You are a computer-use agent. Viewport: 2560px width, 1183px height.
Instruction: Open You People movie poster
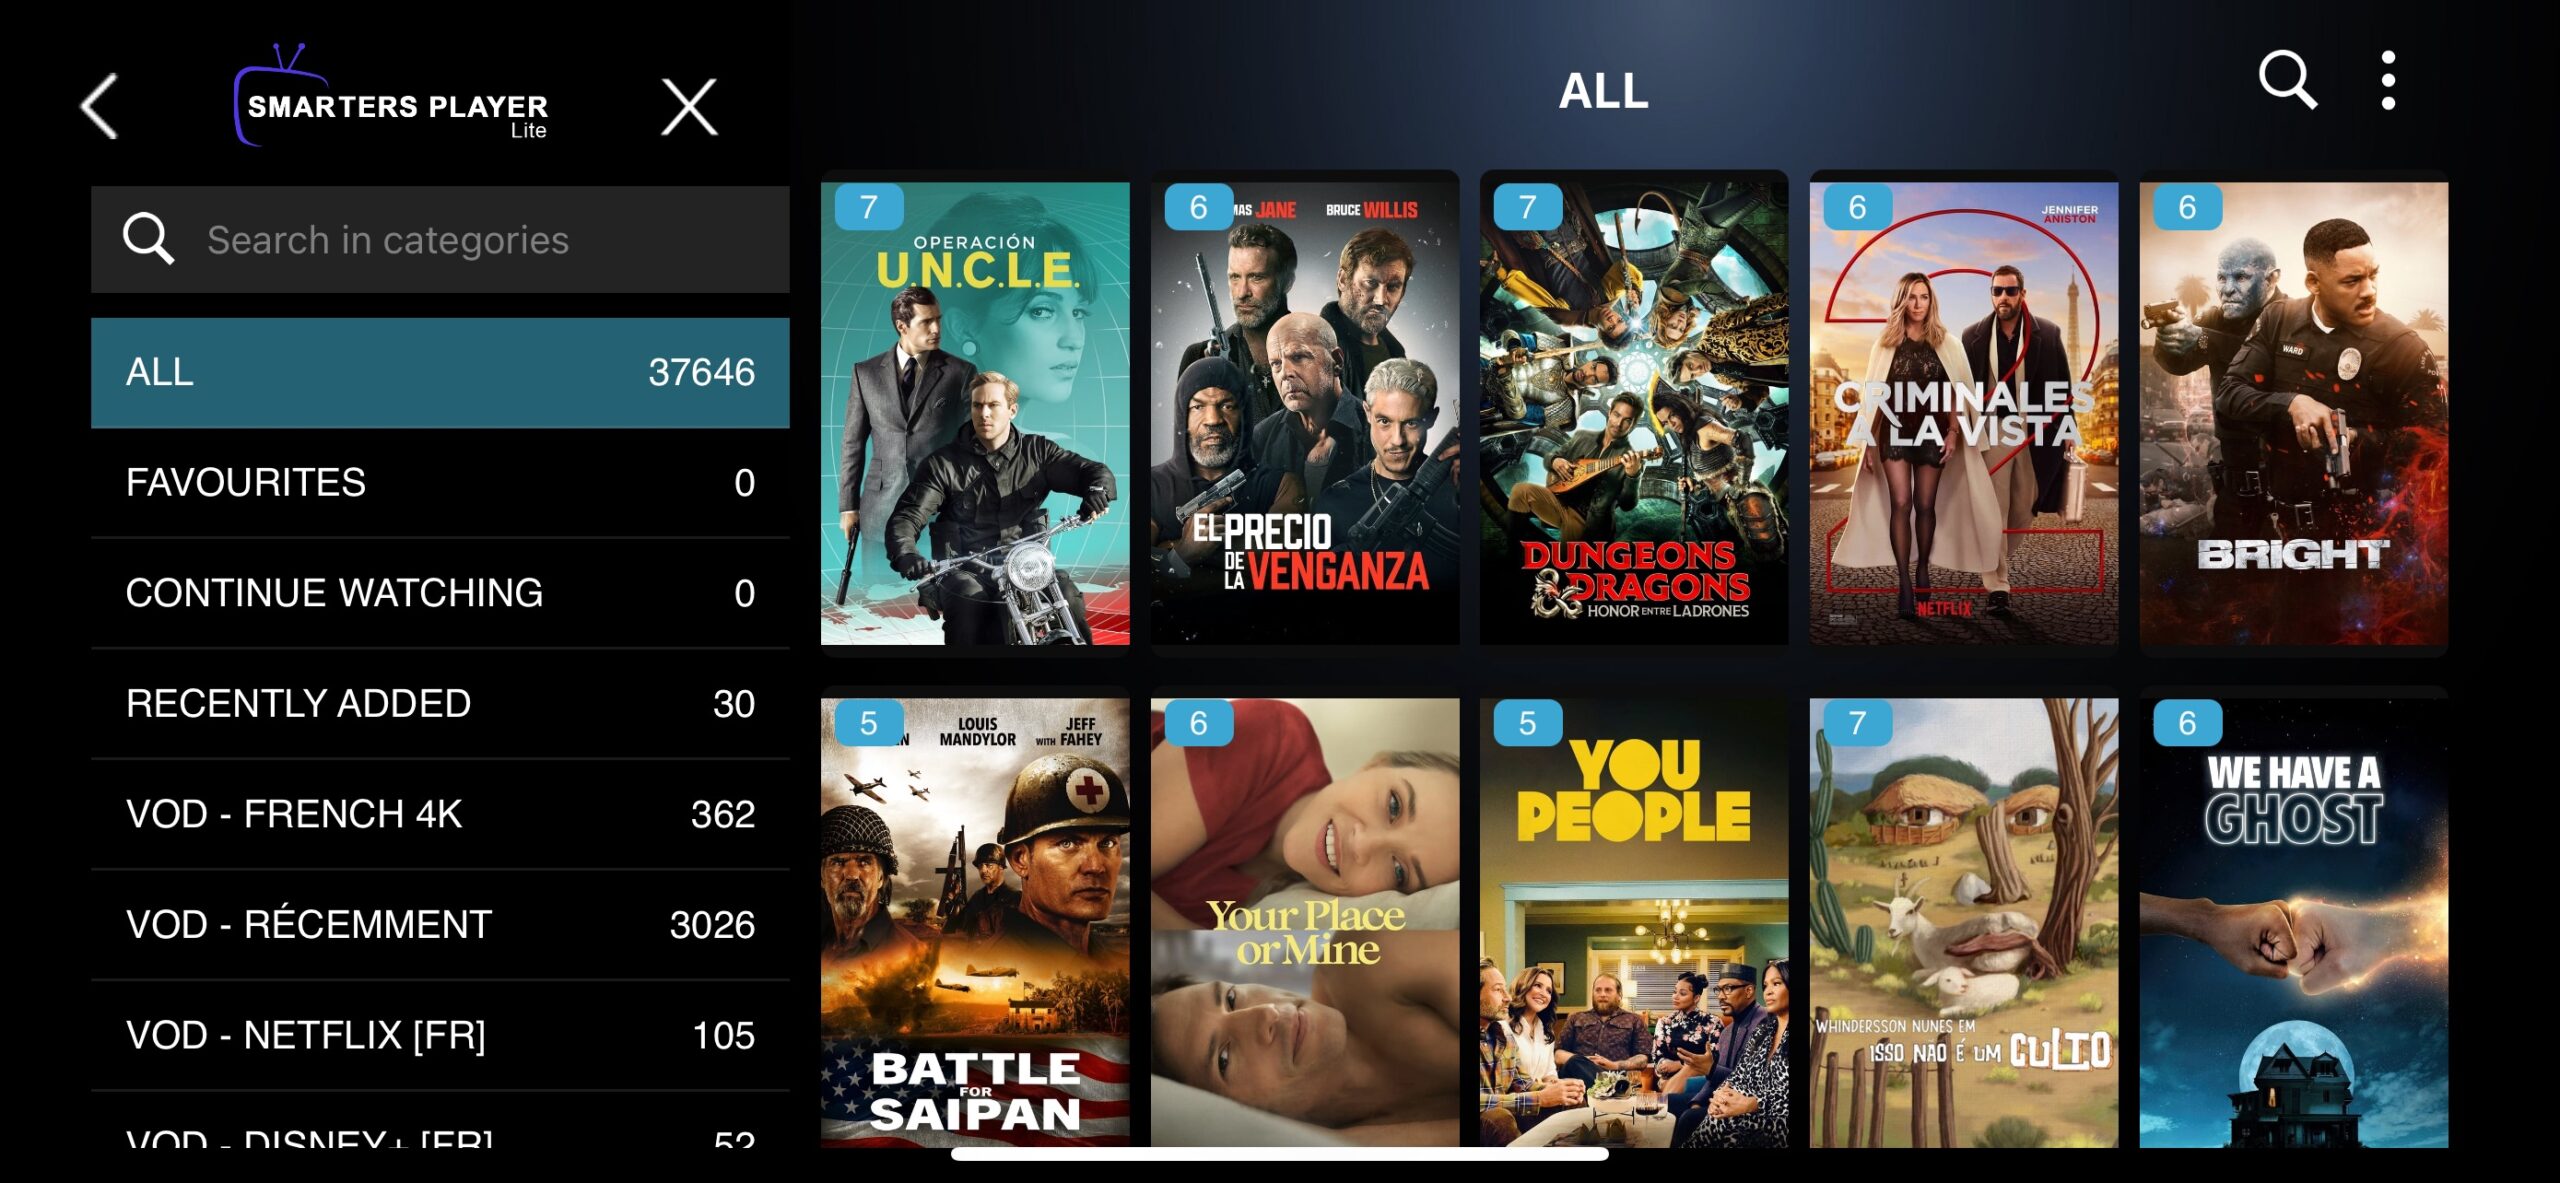click(1634, 922)
